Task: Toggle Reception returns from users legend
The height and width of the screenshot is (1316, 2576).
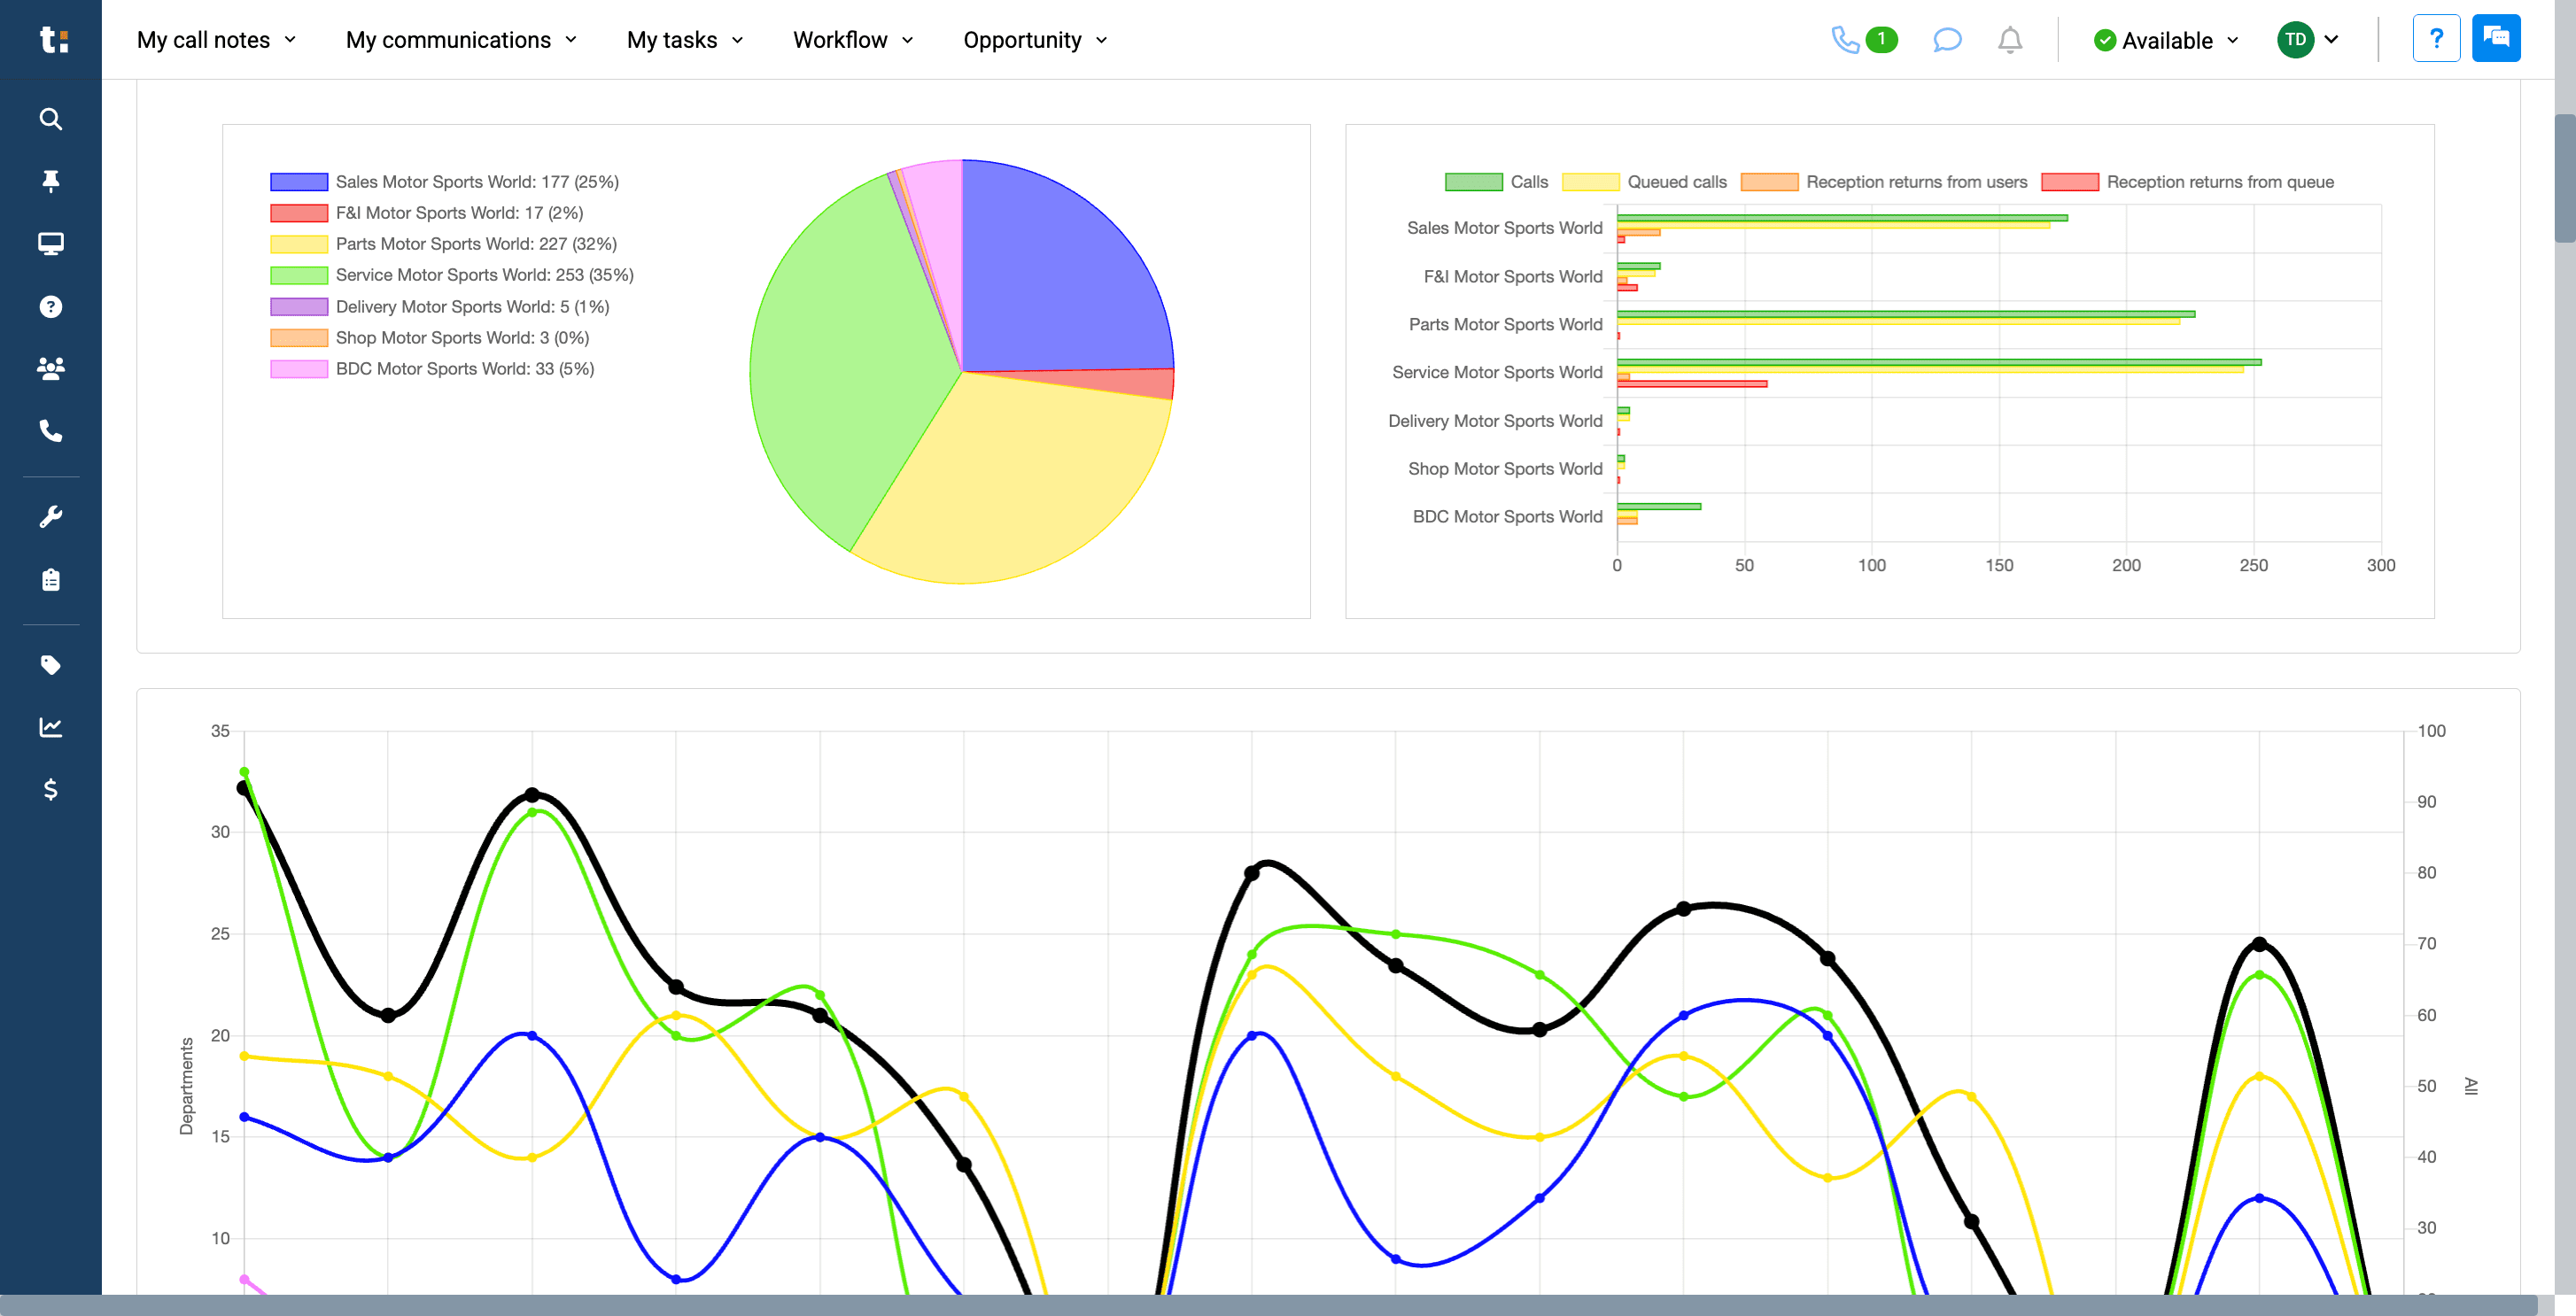Action: [x=1884, y=182]
